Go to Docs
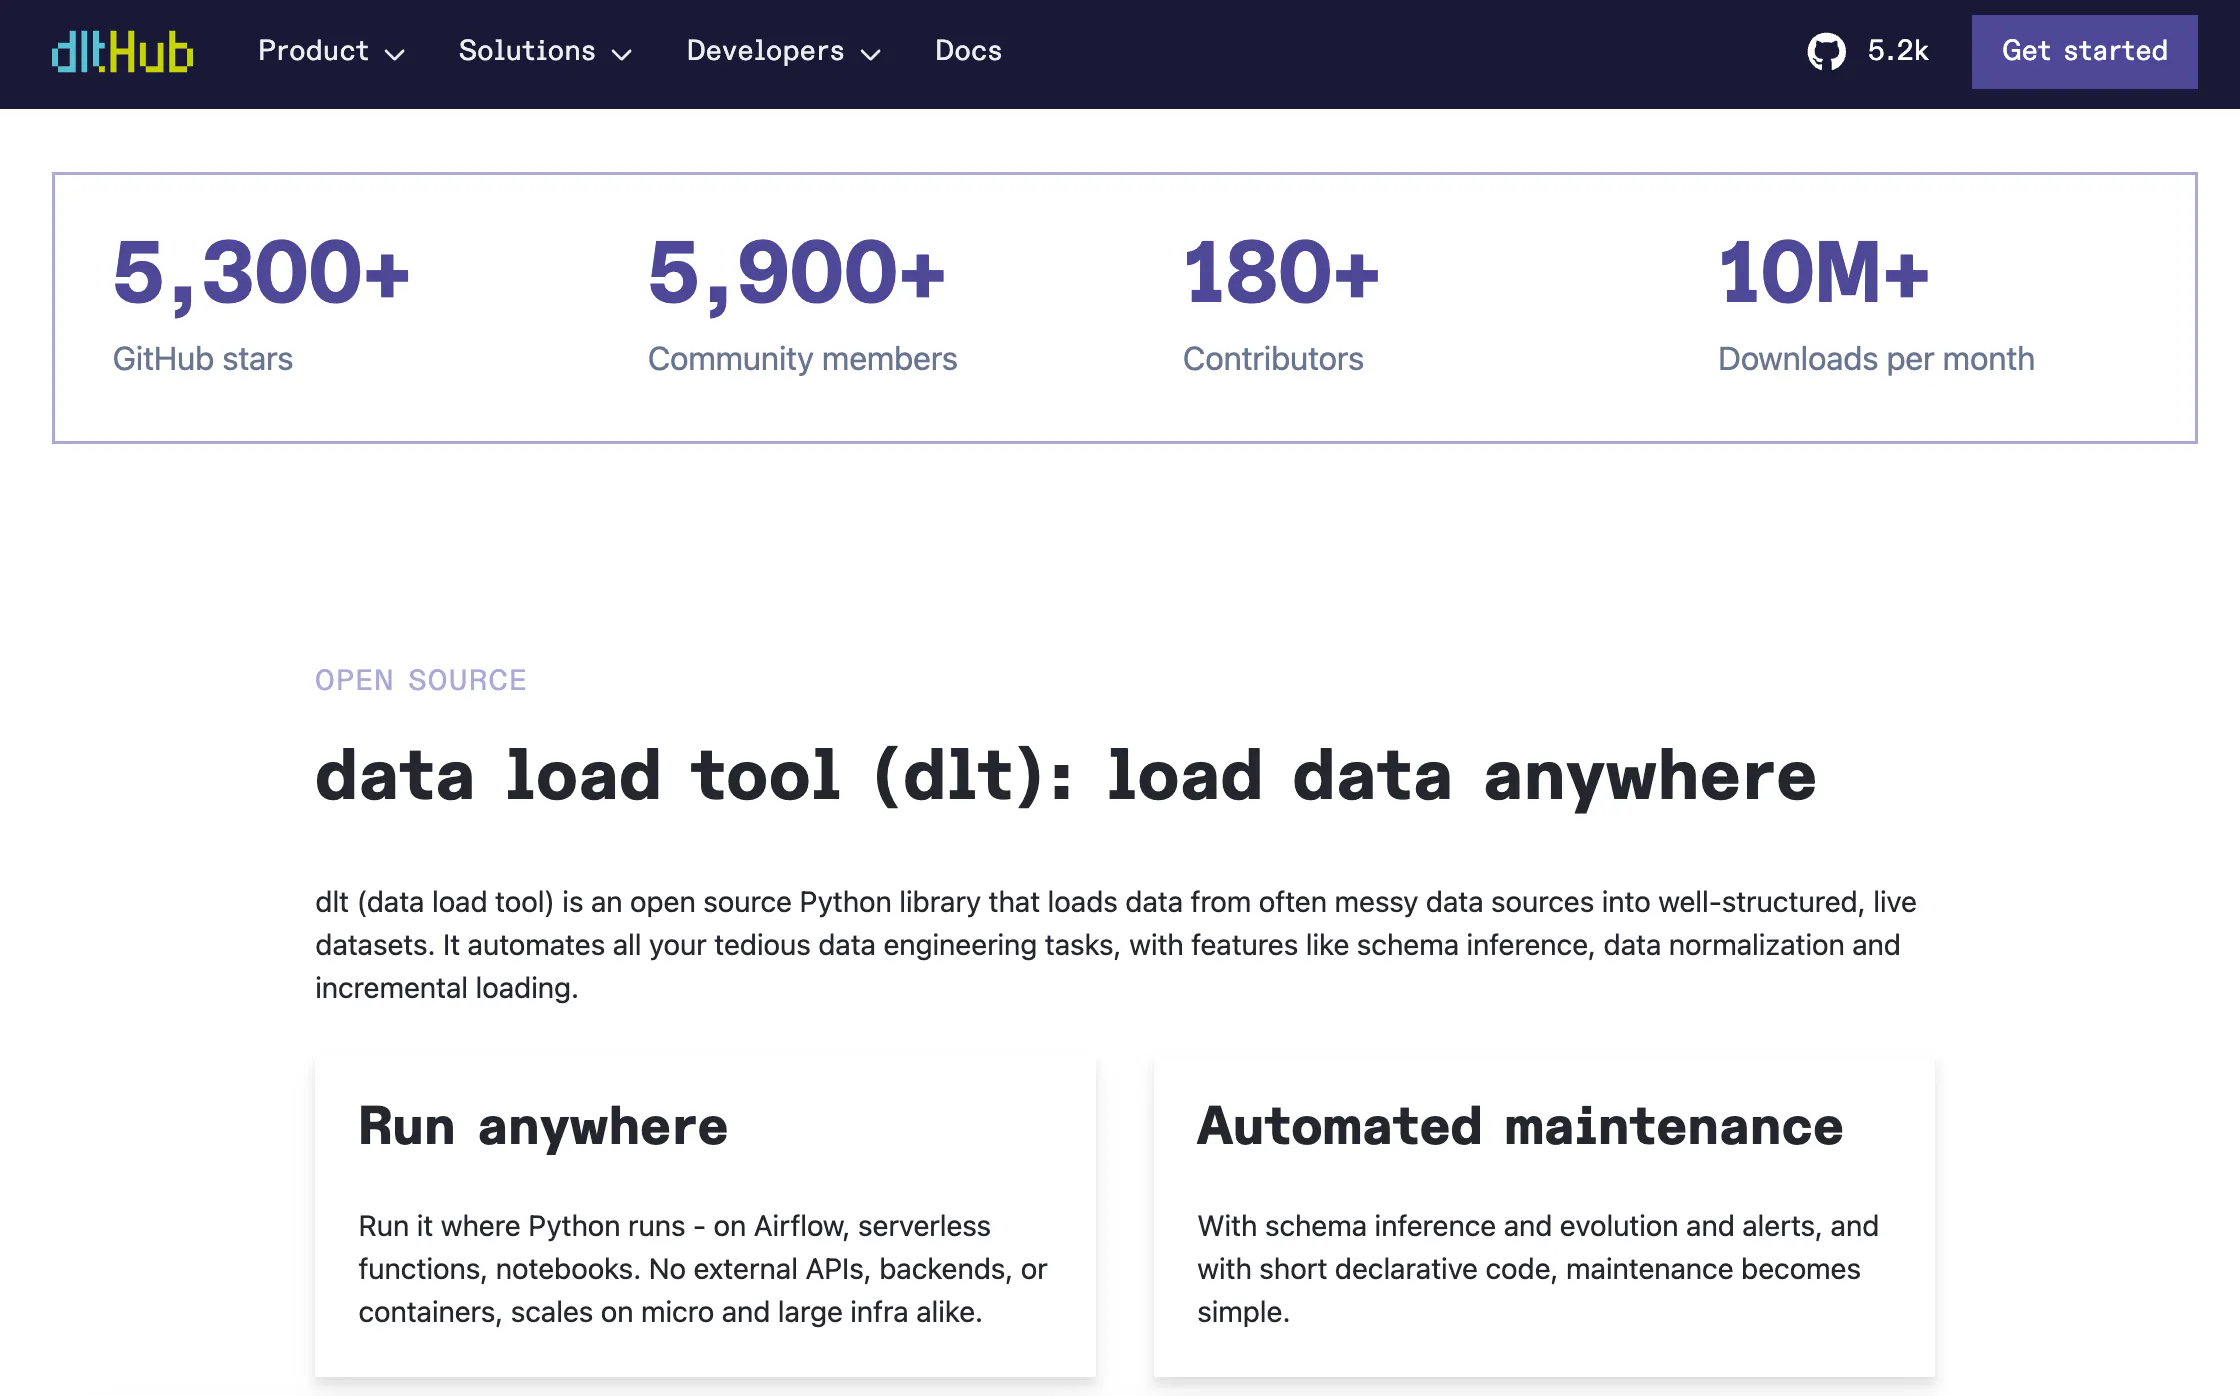 tap(968, 51)
